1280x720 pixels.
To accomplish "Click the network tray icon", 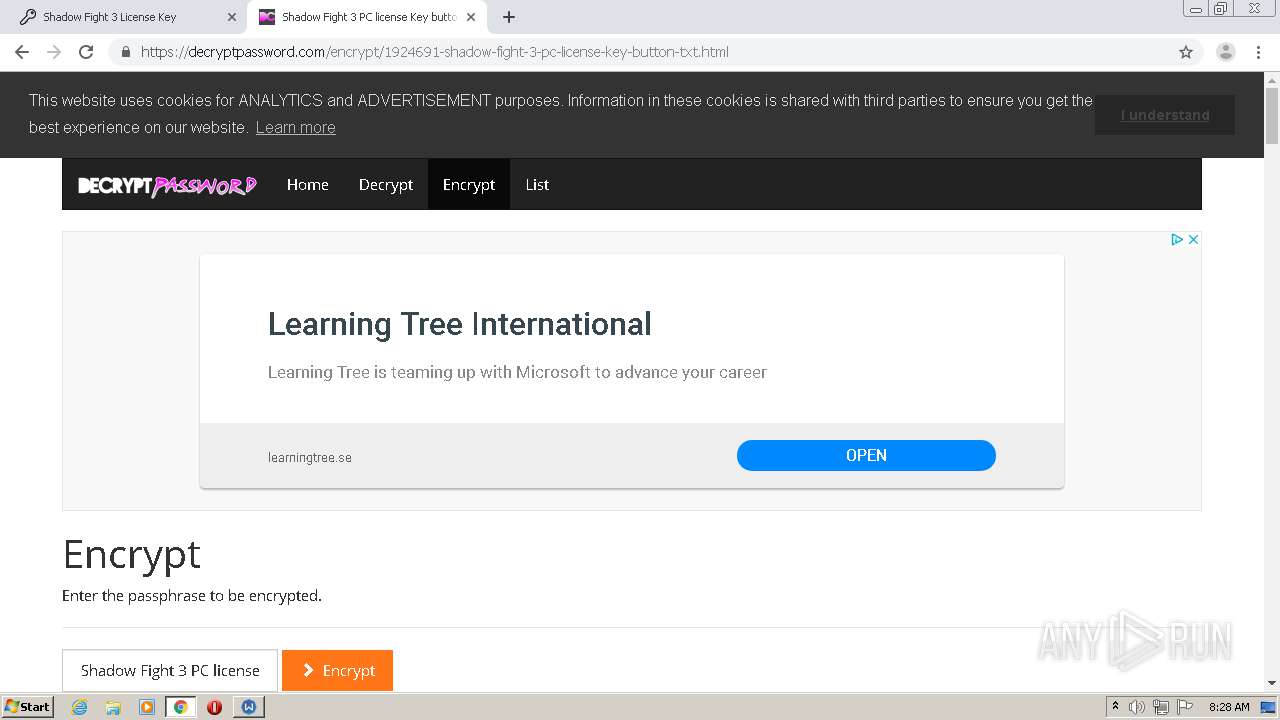I will tap(1161, 707).
